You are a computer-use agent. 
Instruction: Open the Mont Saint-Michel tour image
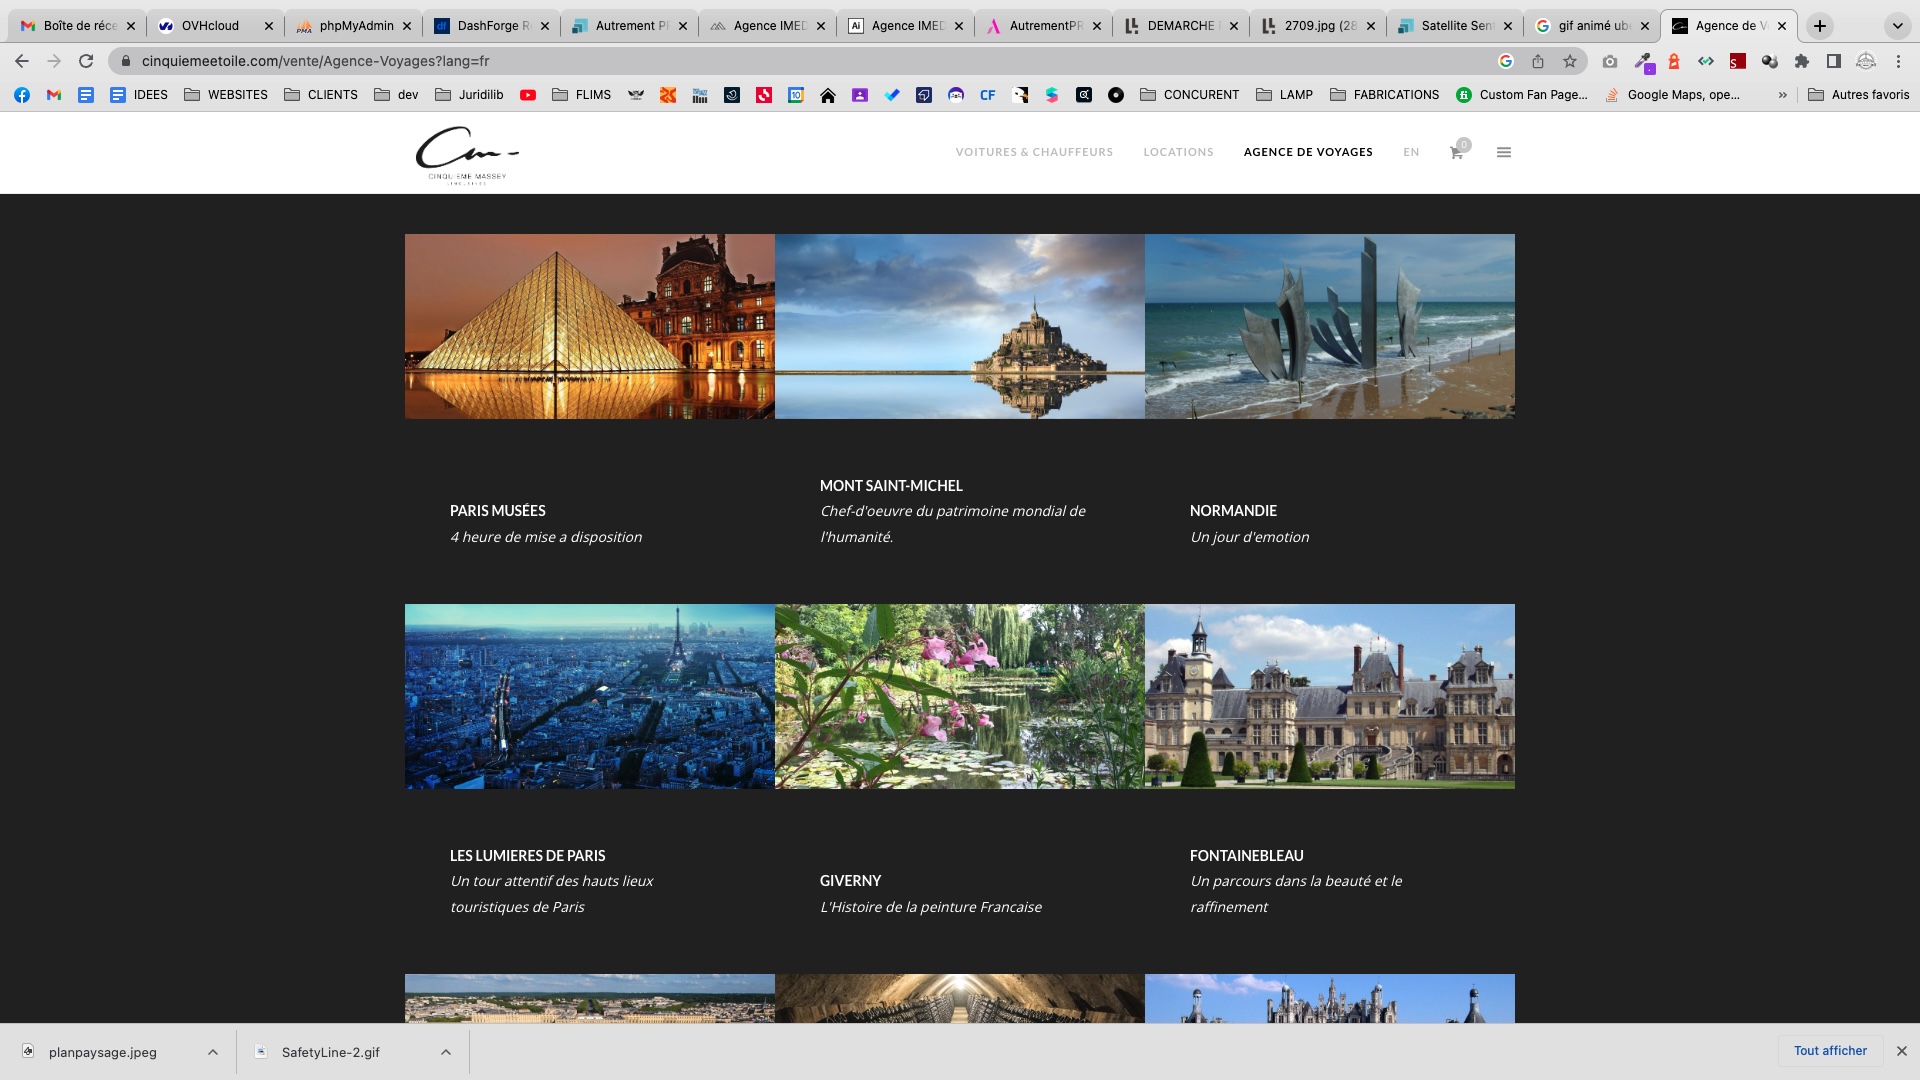pyautogui.click(x=959, y=326)
